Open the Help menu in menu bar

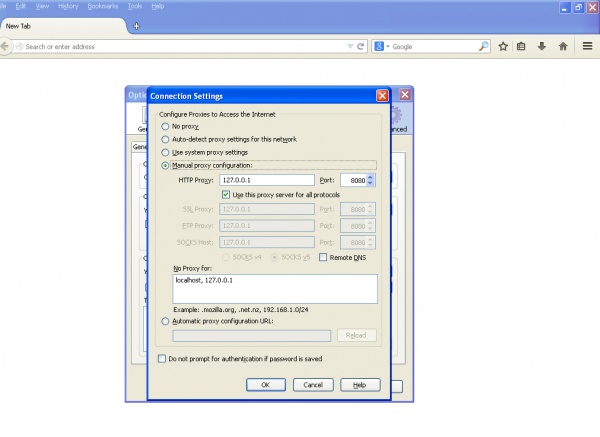pyautogui.click(x=158, y=6)
